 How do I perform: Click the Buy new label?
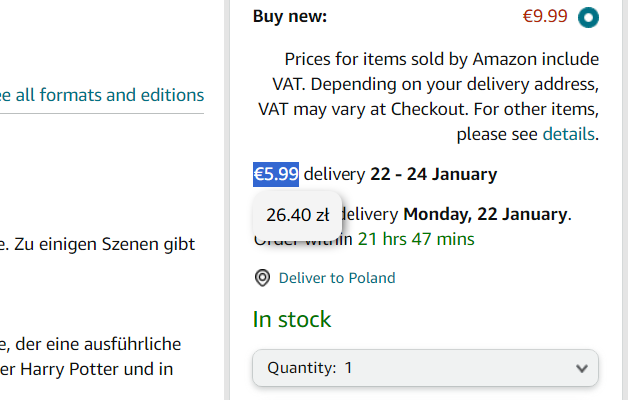[290, 16]
